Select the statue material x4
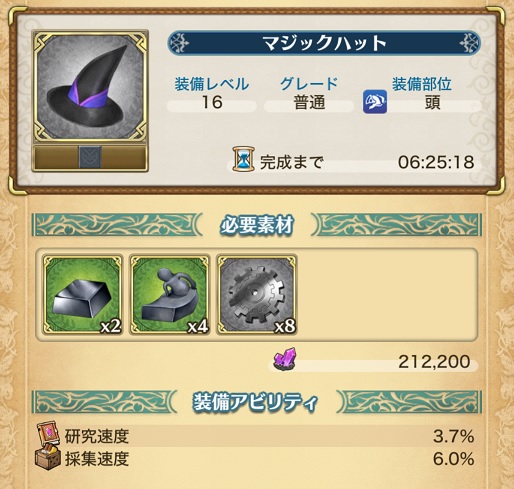This screenshot has width=514, height=489. [x=170, y=295]
